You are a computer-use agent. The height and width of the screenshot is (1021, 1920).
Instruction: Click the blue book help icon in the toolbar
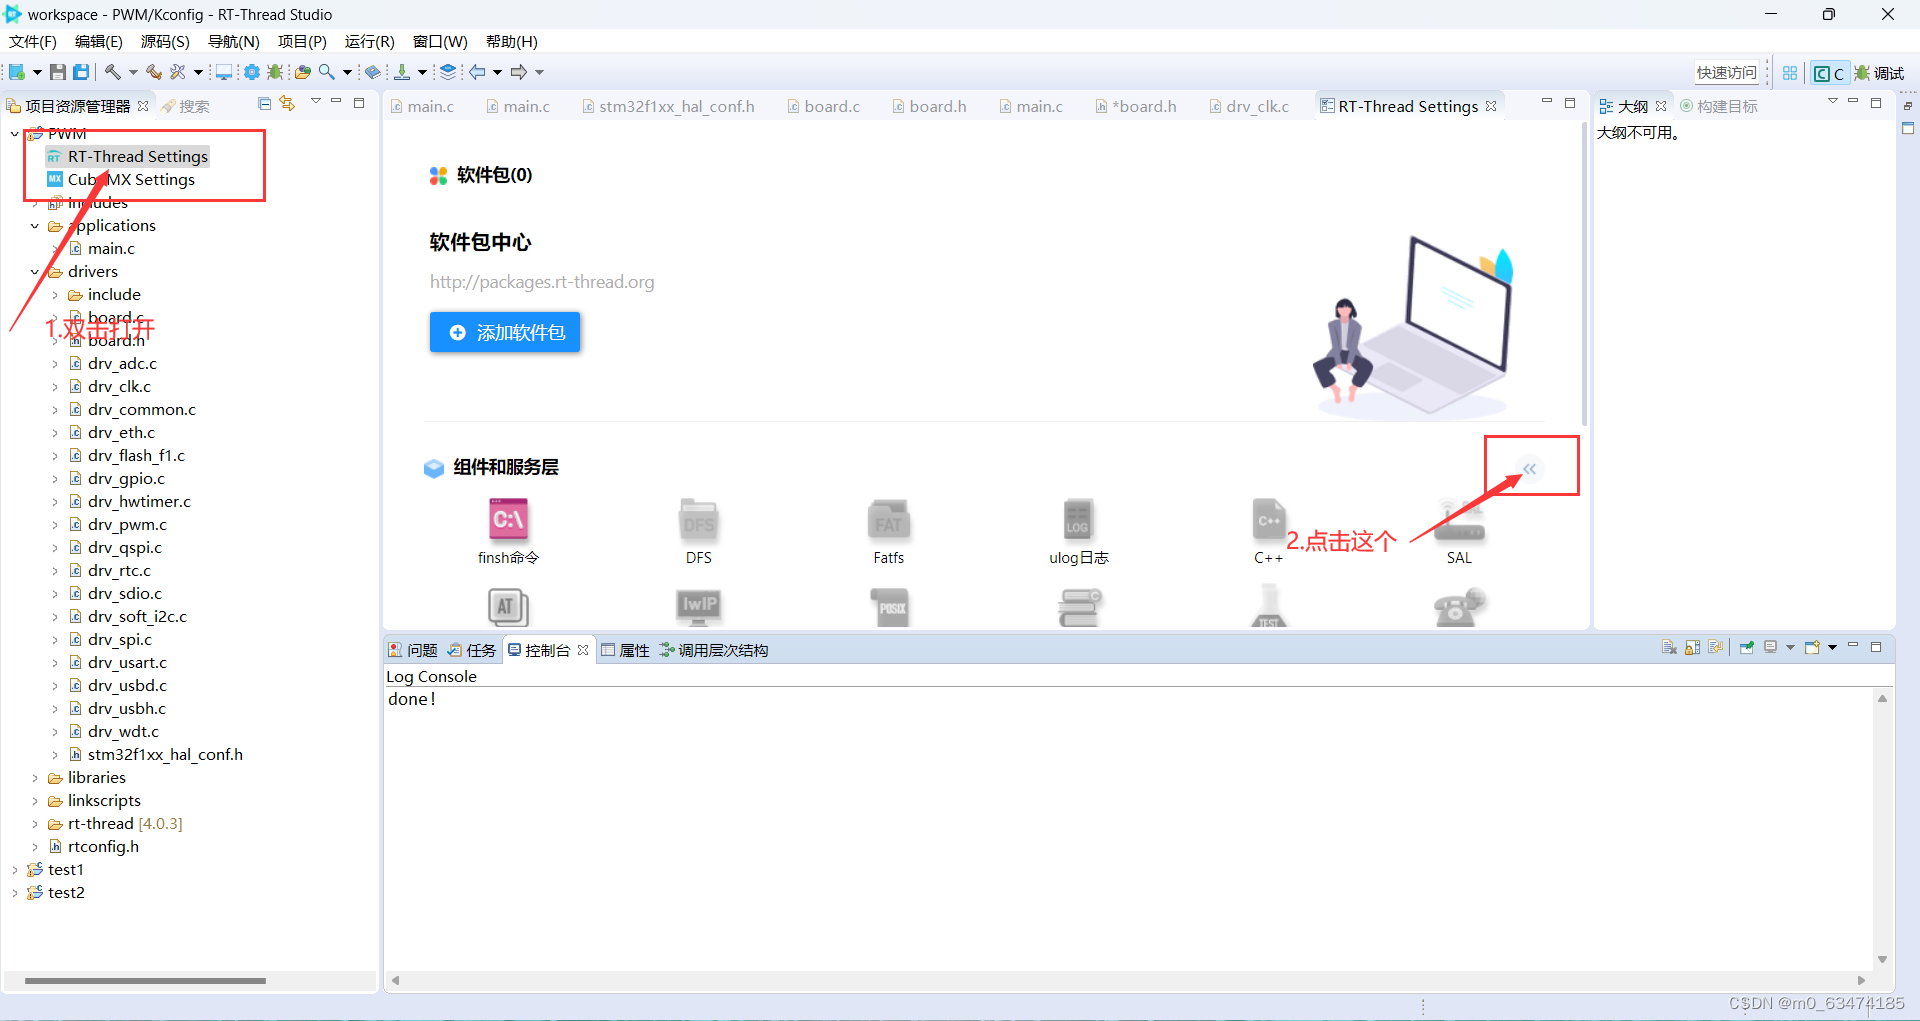click(373, 72)
